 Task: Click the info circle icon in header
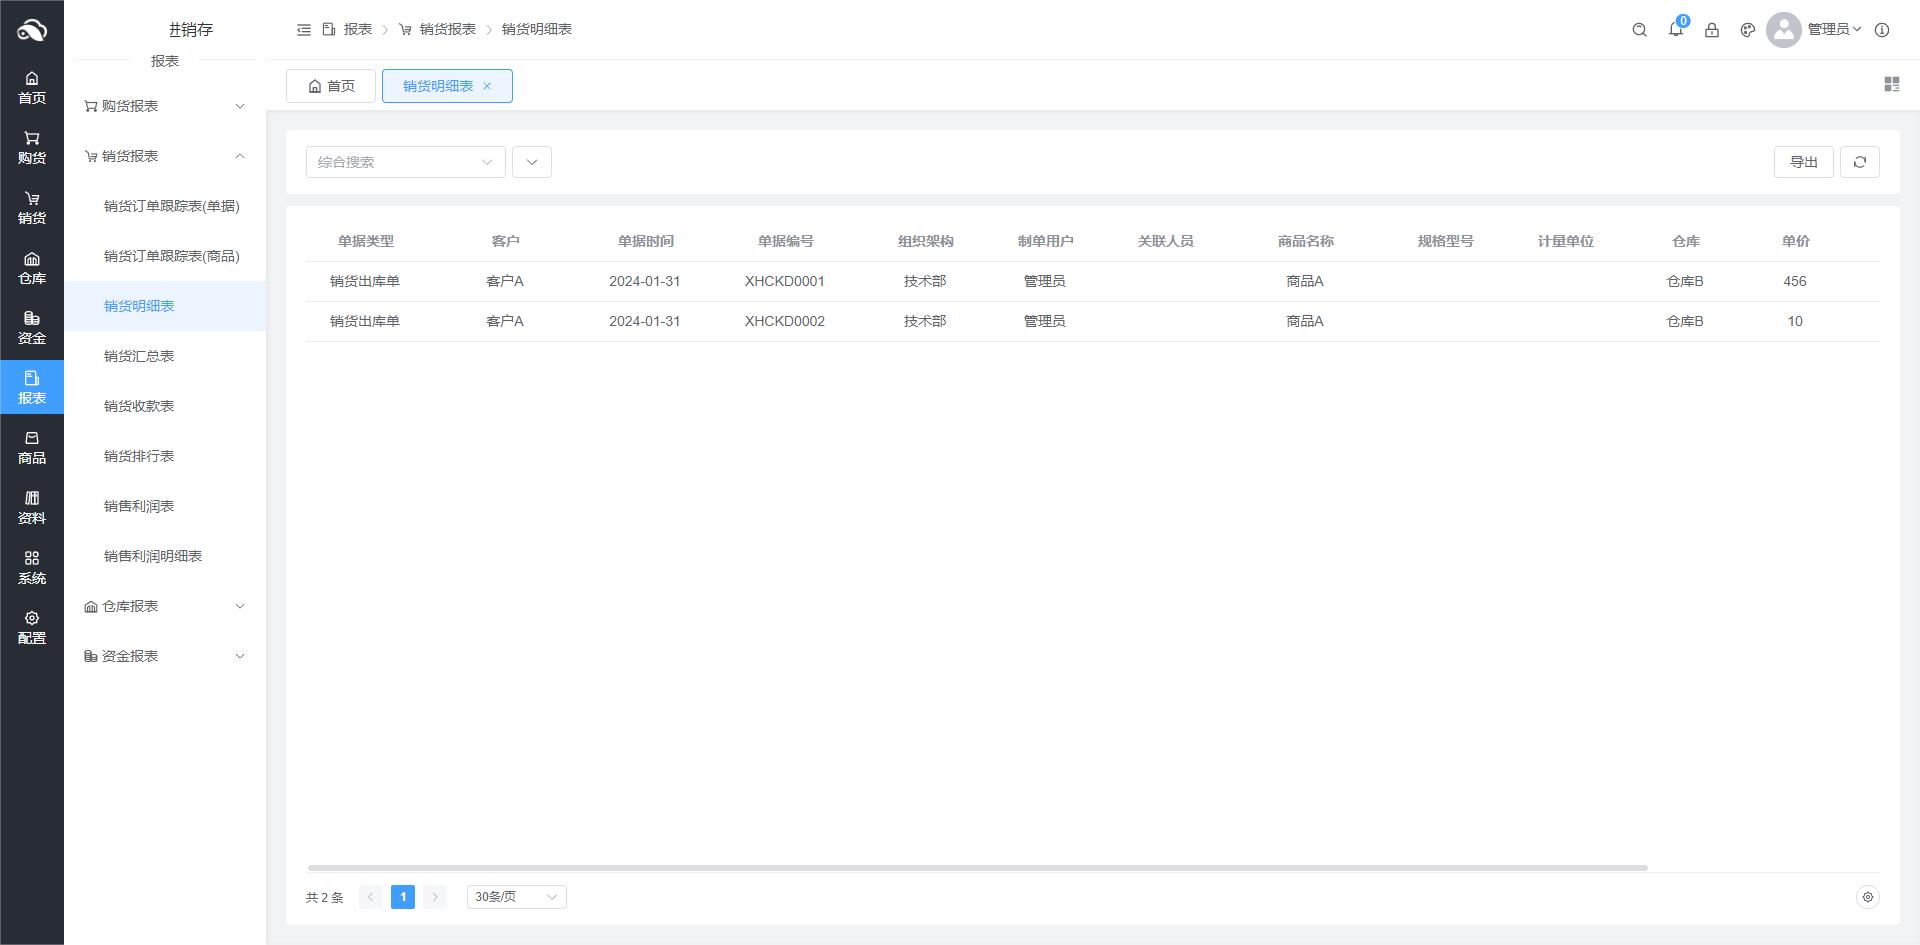pos(1882,30)
